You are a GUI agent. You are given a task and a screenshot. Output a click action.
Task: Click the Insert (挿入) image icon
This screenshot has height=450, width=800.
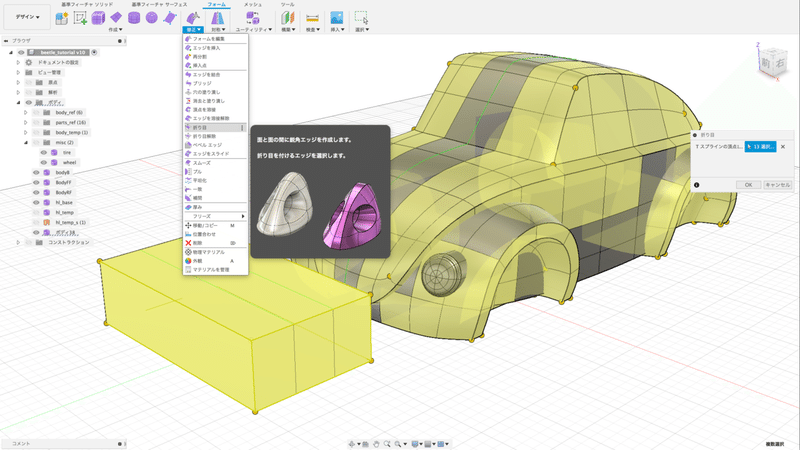coord(337,18)
